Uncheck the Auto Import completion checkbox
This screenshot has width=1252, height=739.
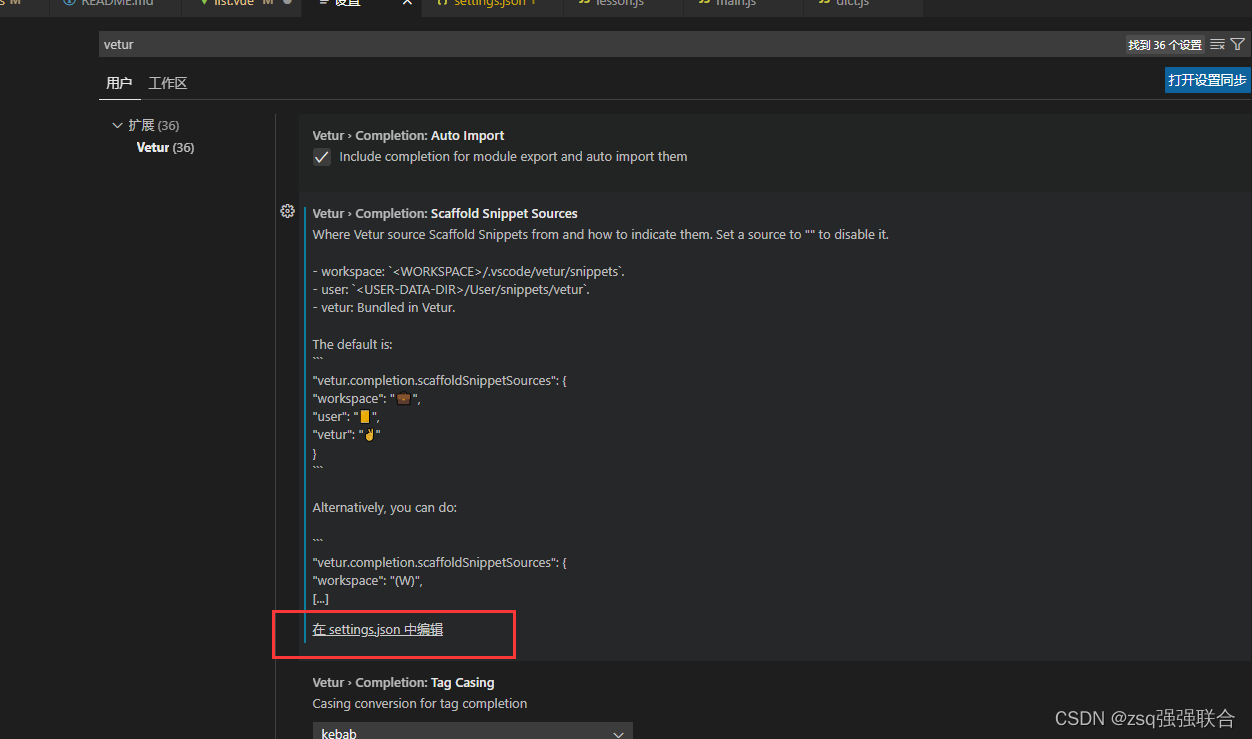point(321,156)
